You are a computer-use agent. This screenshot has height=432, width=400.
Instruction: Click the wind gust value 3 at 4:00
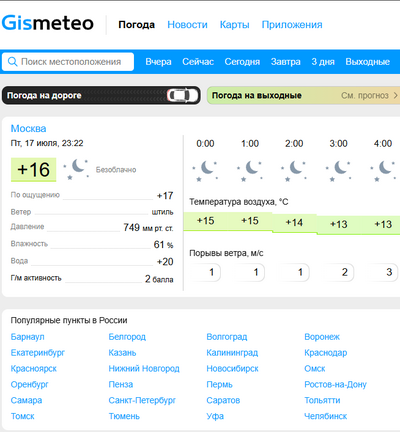coord(389,272)
